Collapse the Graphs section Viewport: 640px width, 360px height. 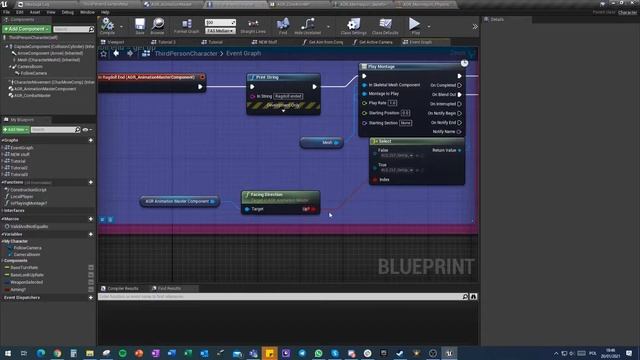click(3, 140)
